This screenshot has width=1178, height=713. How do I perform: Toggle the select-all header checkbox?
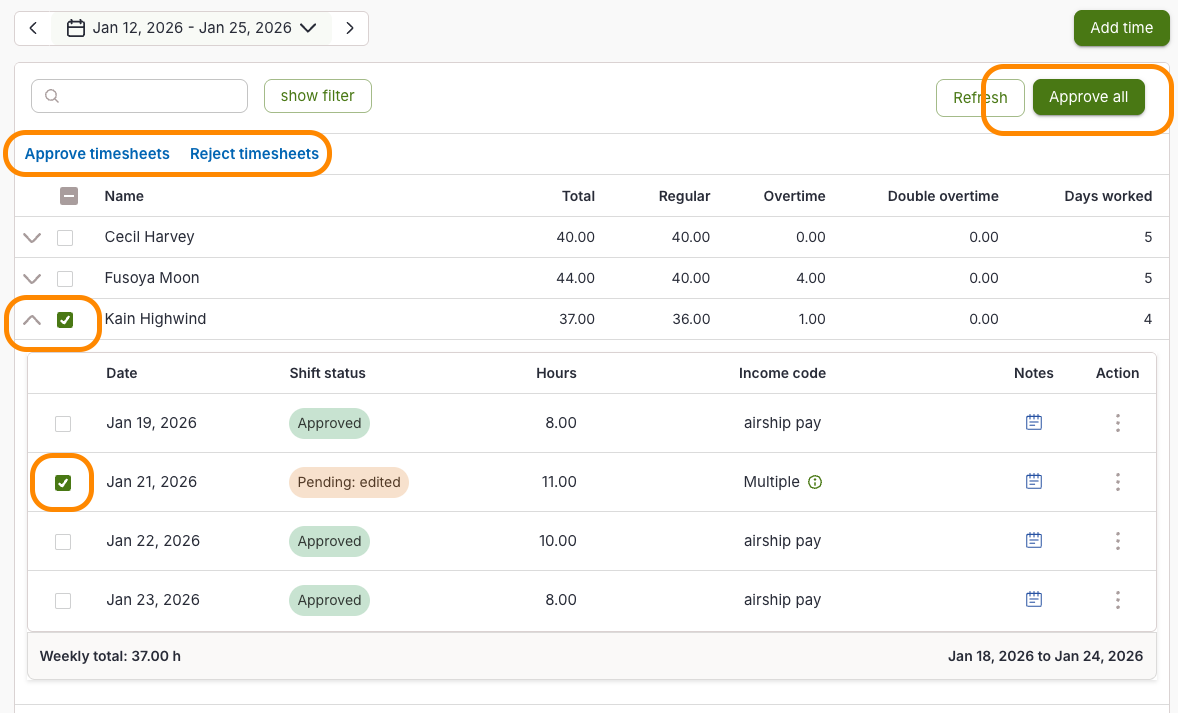pos(69,196)
